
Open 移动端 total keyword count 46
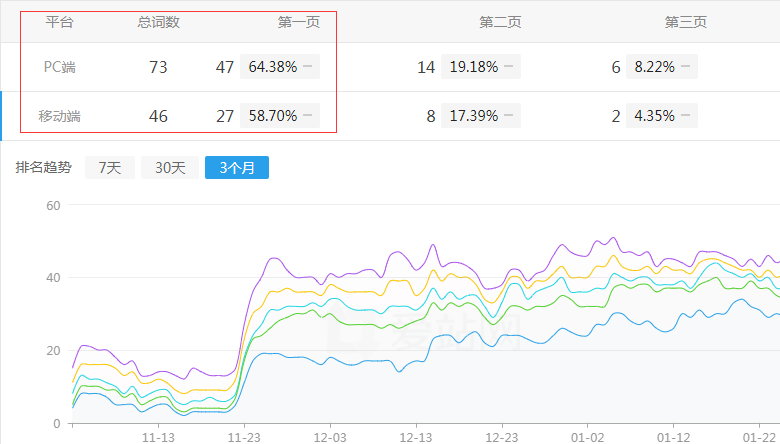tap(158, 116)
